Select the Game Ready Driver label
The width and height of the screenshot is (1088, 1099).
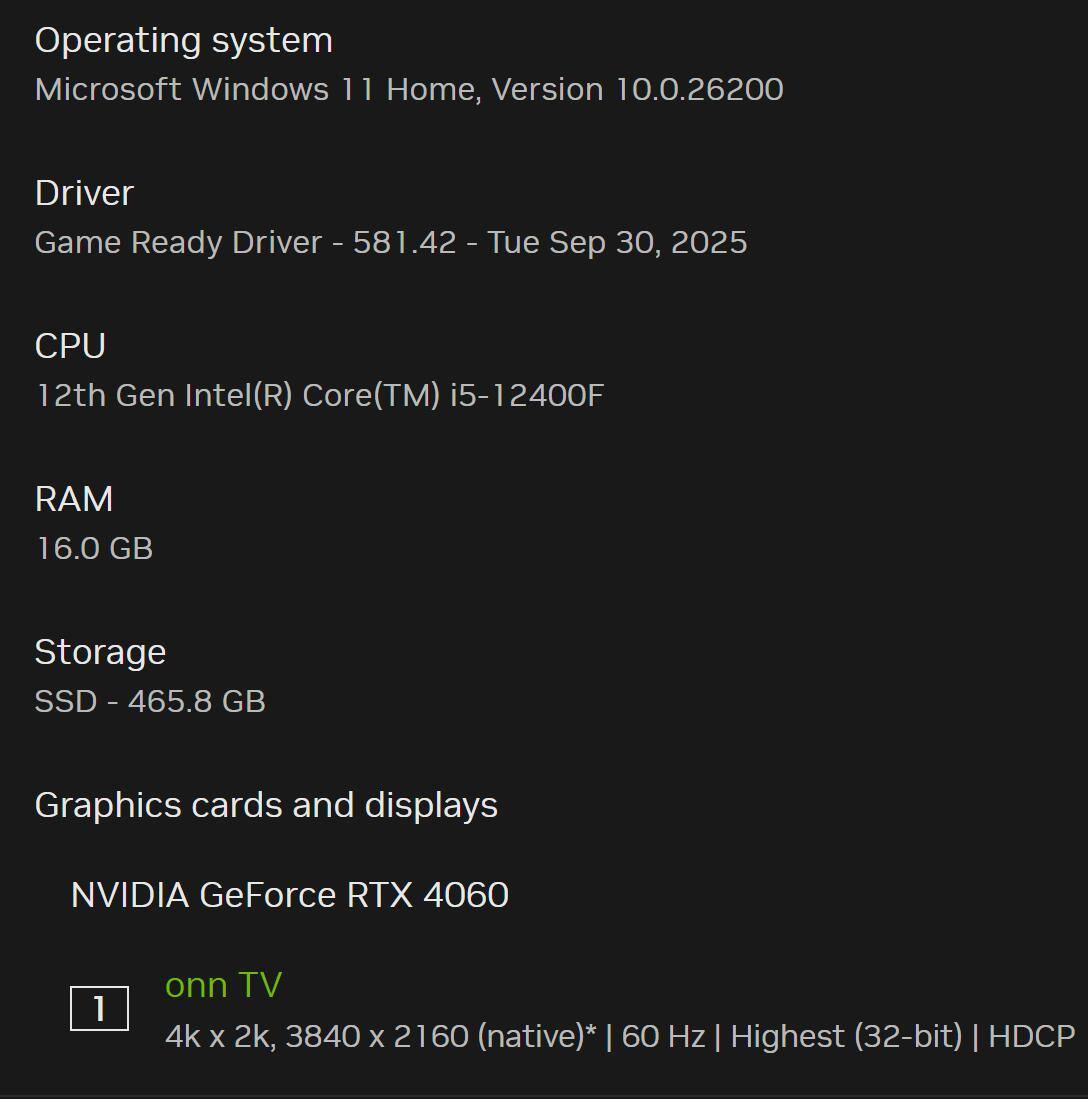178,243
